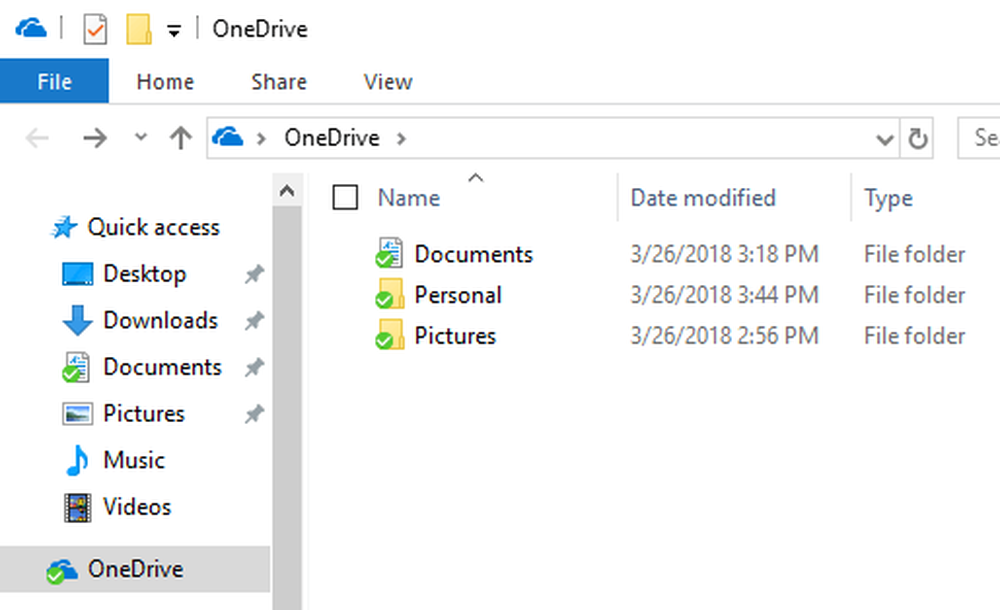This screenshot has height=610, width=1000.
Task: Click the date 3/26/2018 3:18 PM
Action: pos(724,254)
